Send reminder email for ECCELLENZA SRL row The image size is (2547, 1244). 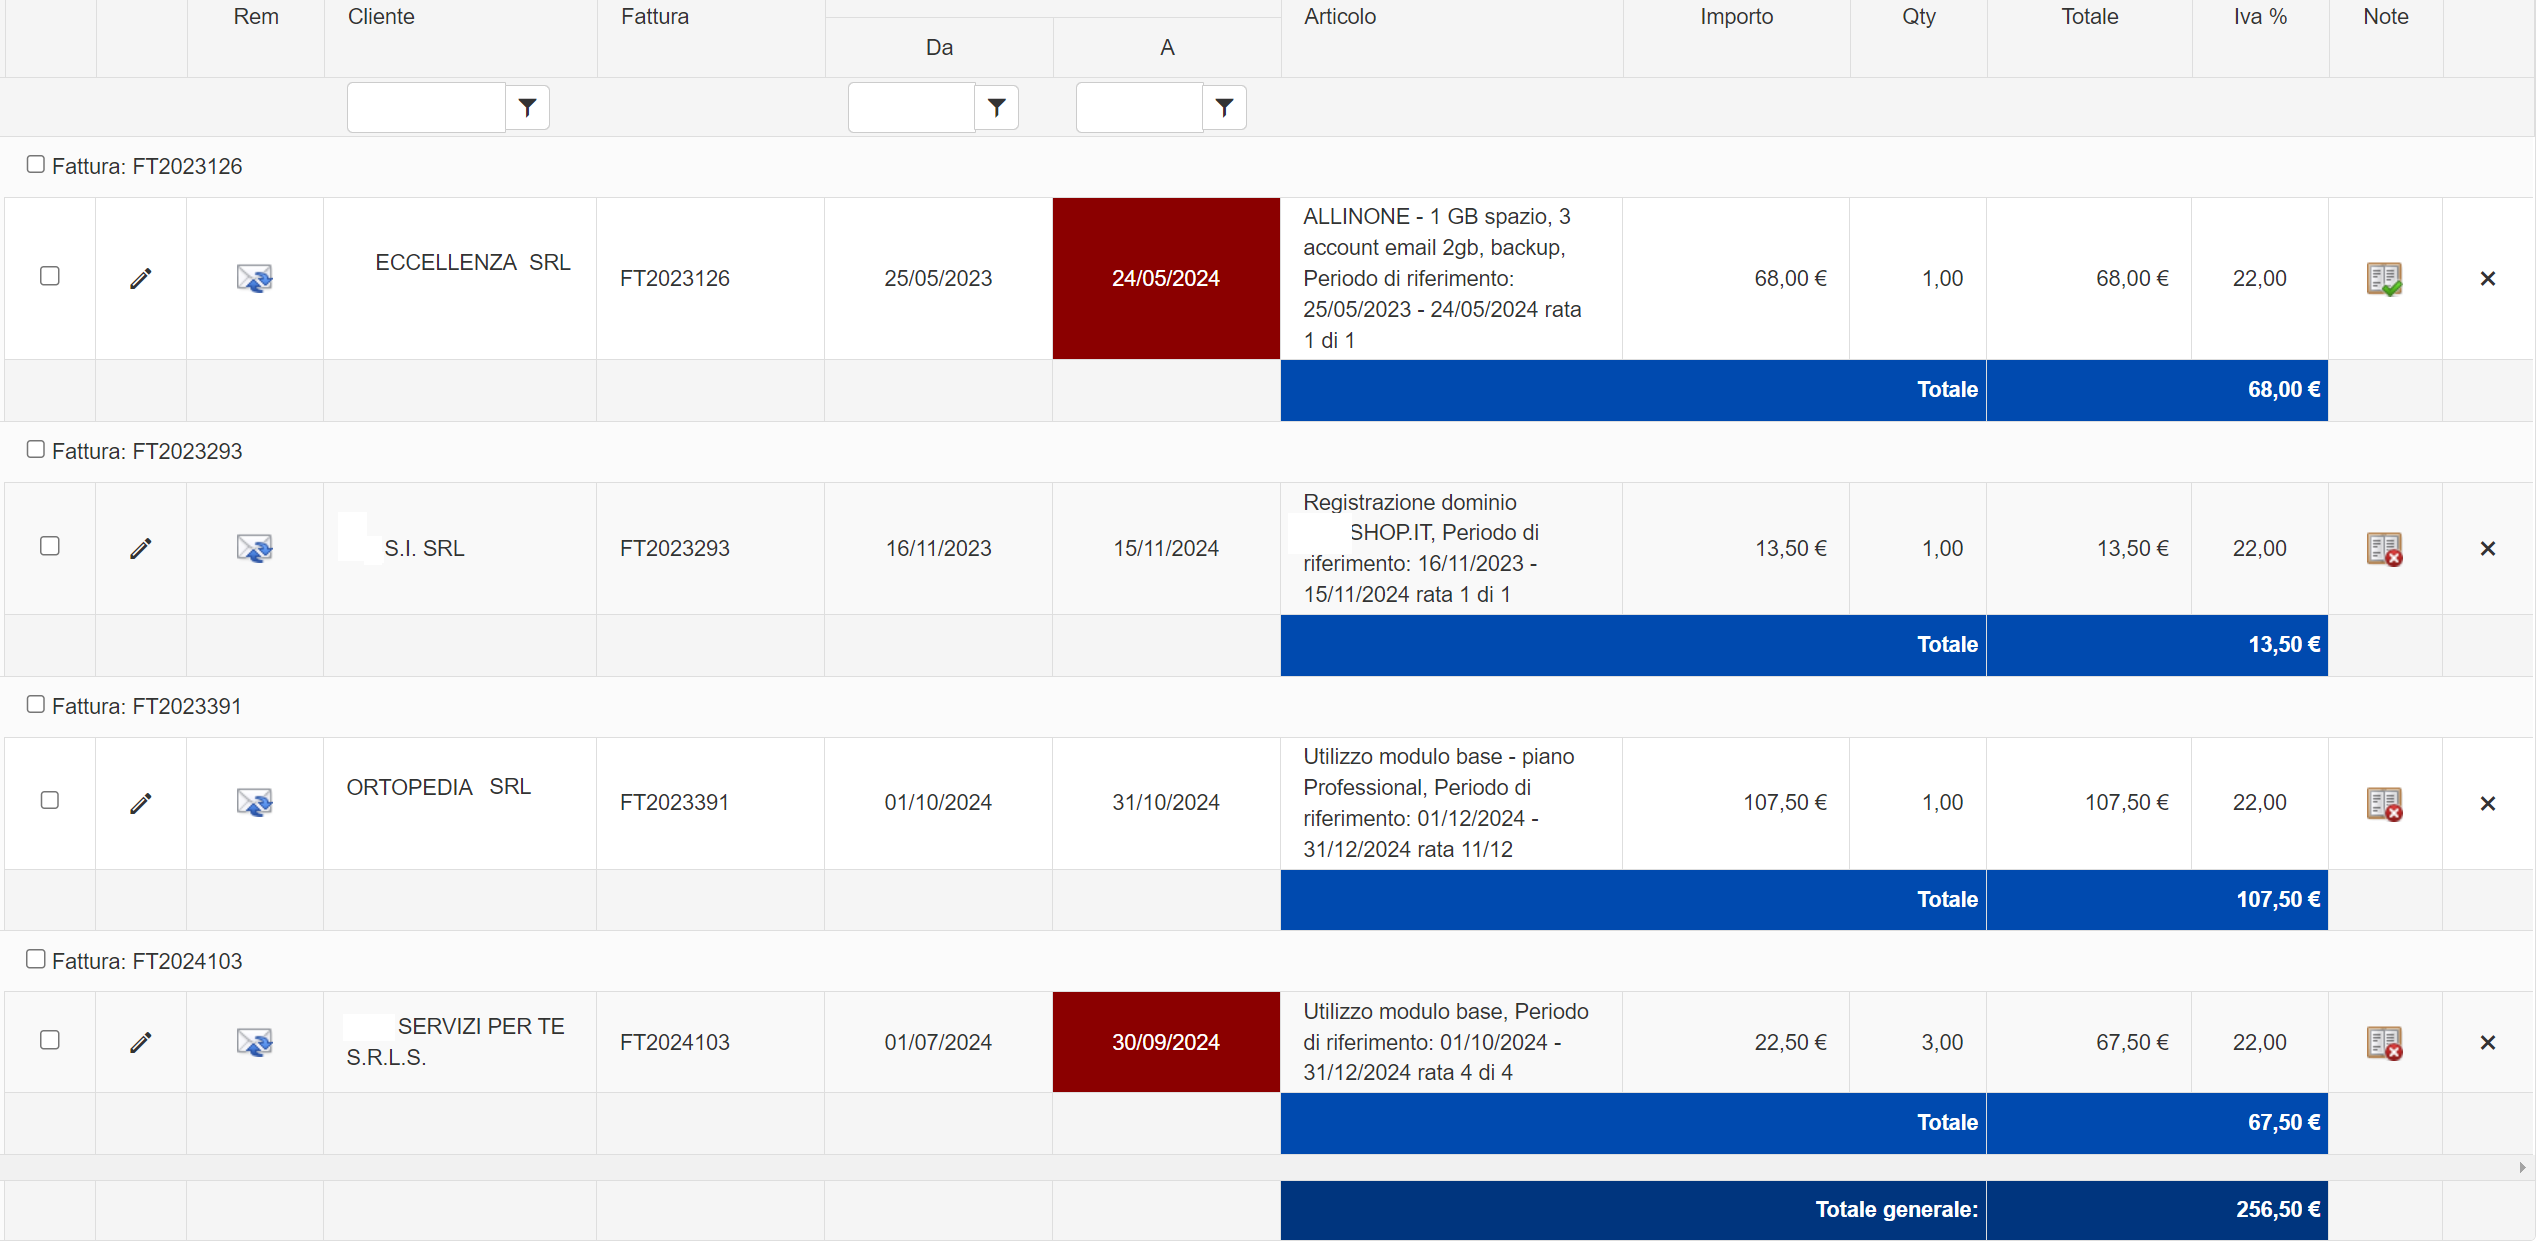(x=255, y=279)
